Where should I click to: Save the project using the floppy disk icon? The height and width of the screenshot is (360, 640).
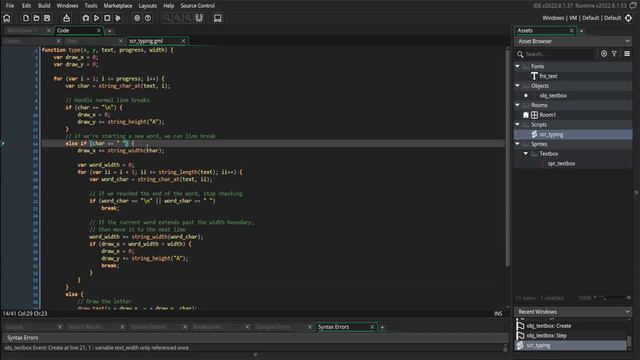click(47, 18)
